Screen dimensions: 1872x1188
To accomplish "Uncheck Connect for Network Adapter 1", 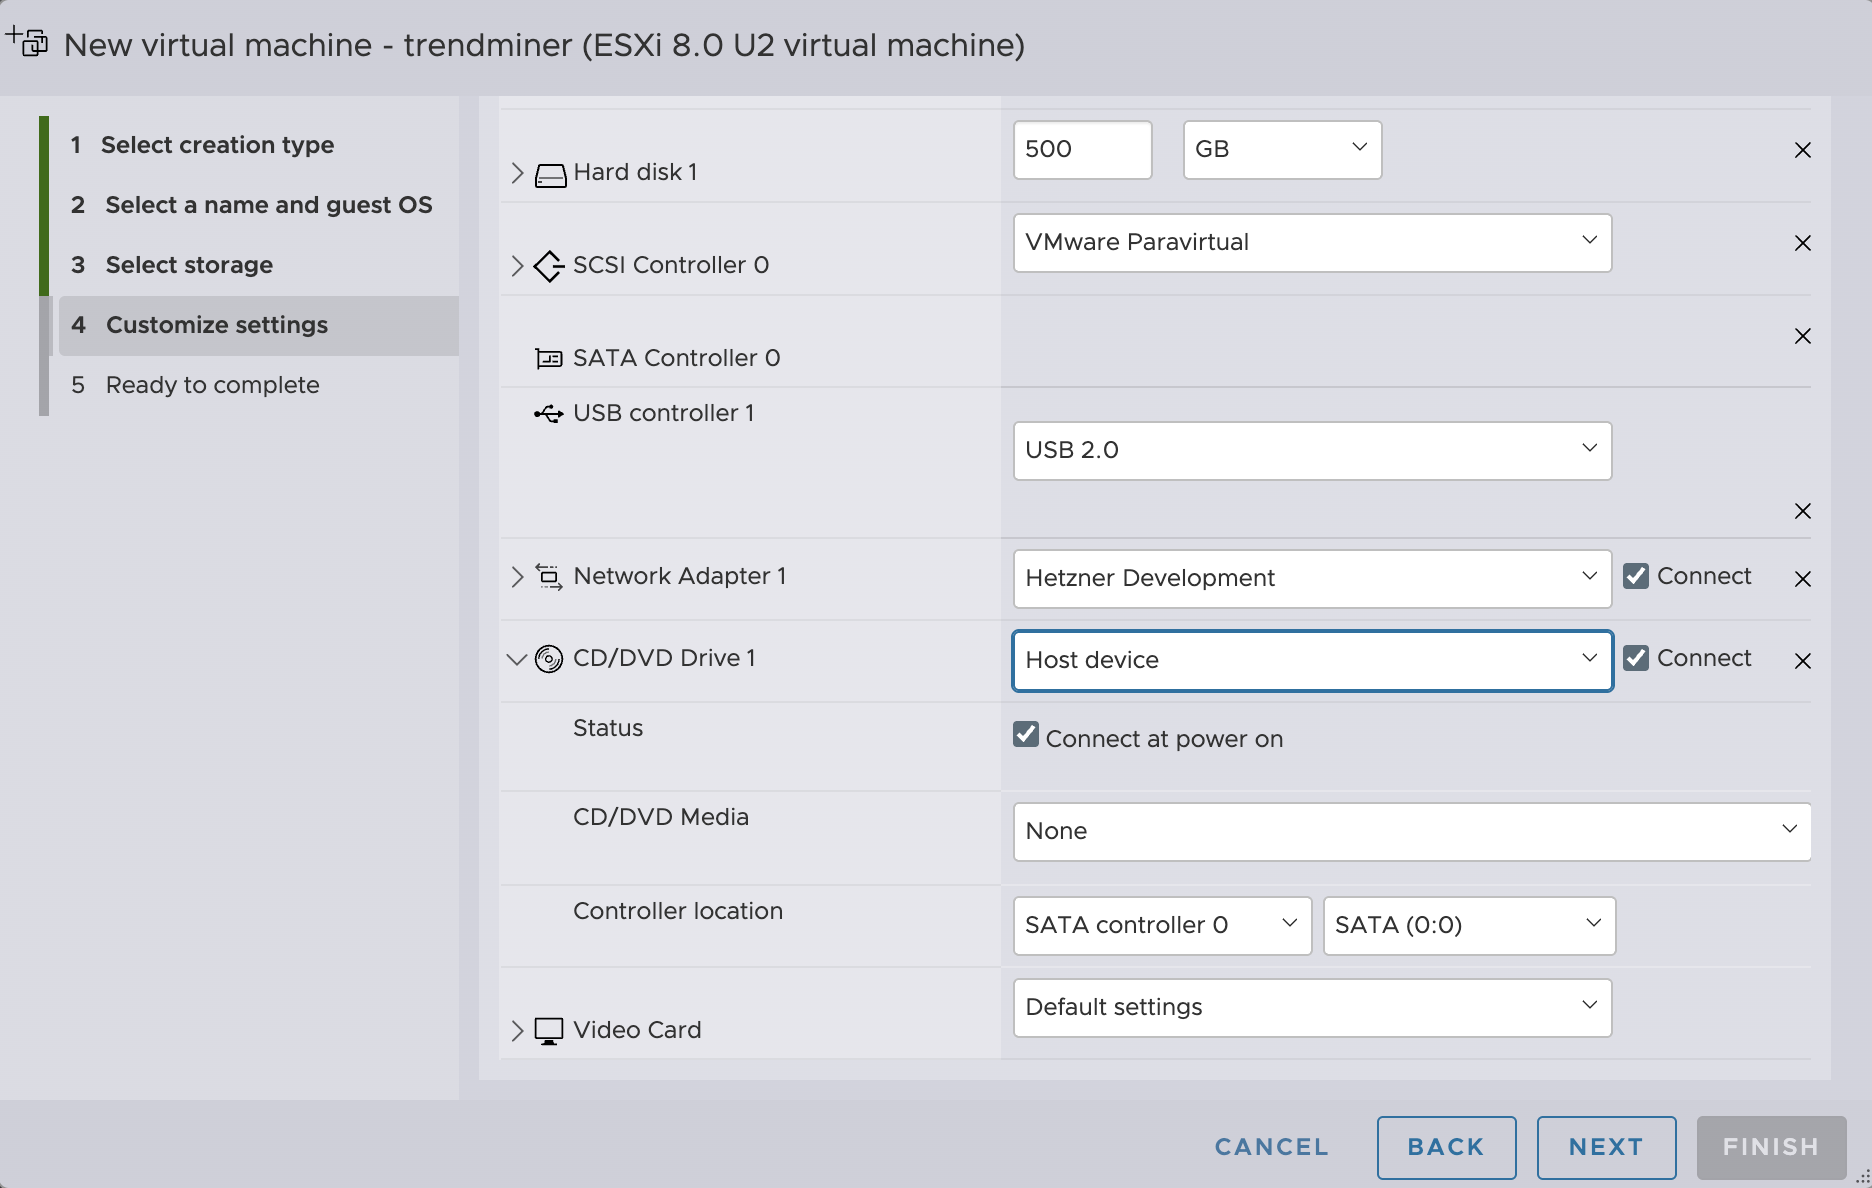I will 1636,576.
